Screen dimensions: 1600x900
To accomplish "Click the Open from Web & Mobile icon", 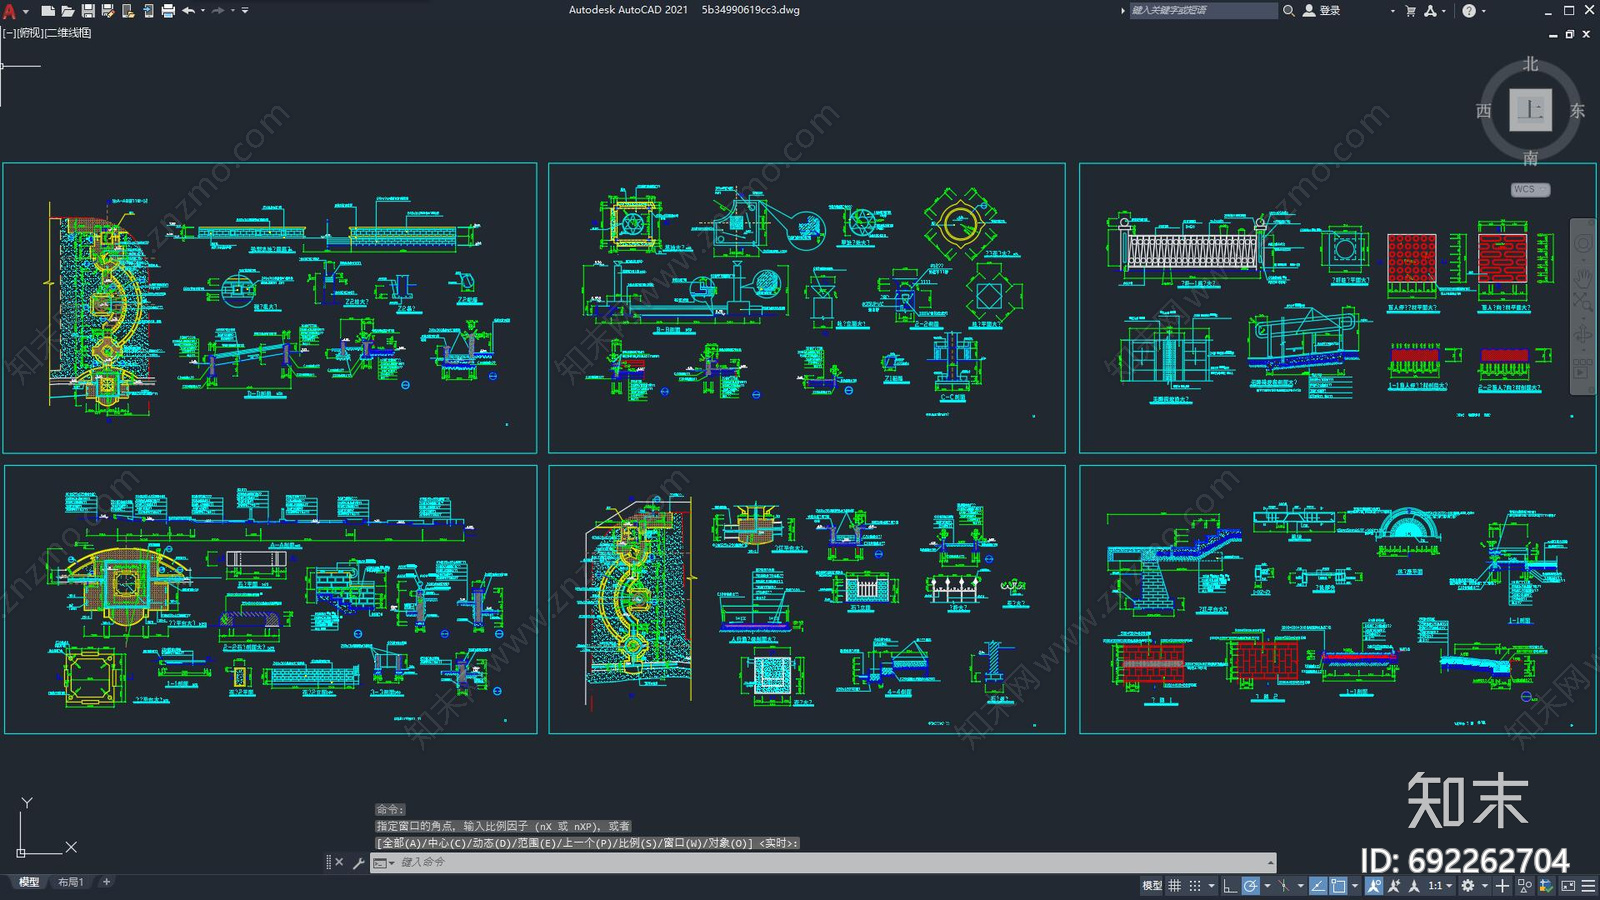I will [x=128, y=11].
